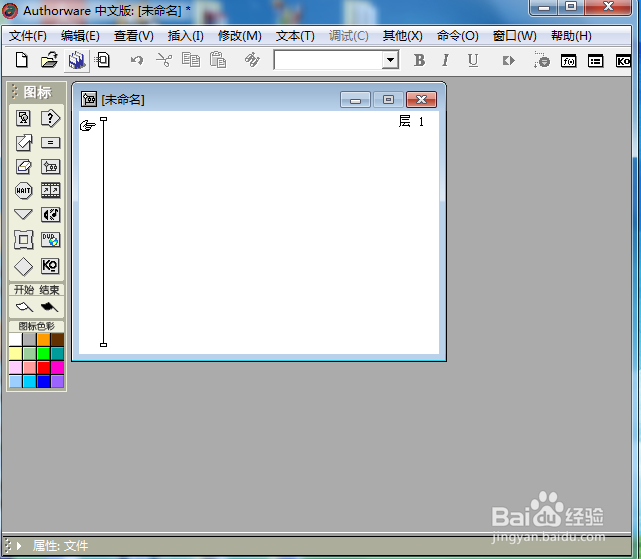Select the Framework icon in palette
641x559 pixels.
23,240
